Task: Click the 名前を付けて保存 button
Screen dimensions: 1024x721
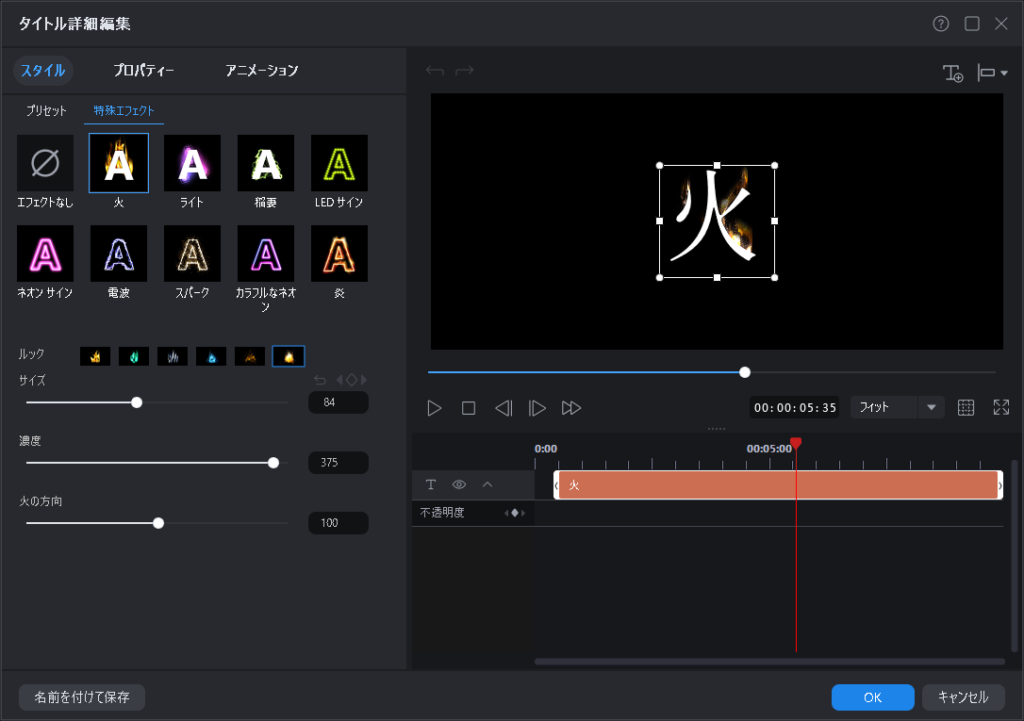Action: pos(82,697)
